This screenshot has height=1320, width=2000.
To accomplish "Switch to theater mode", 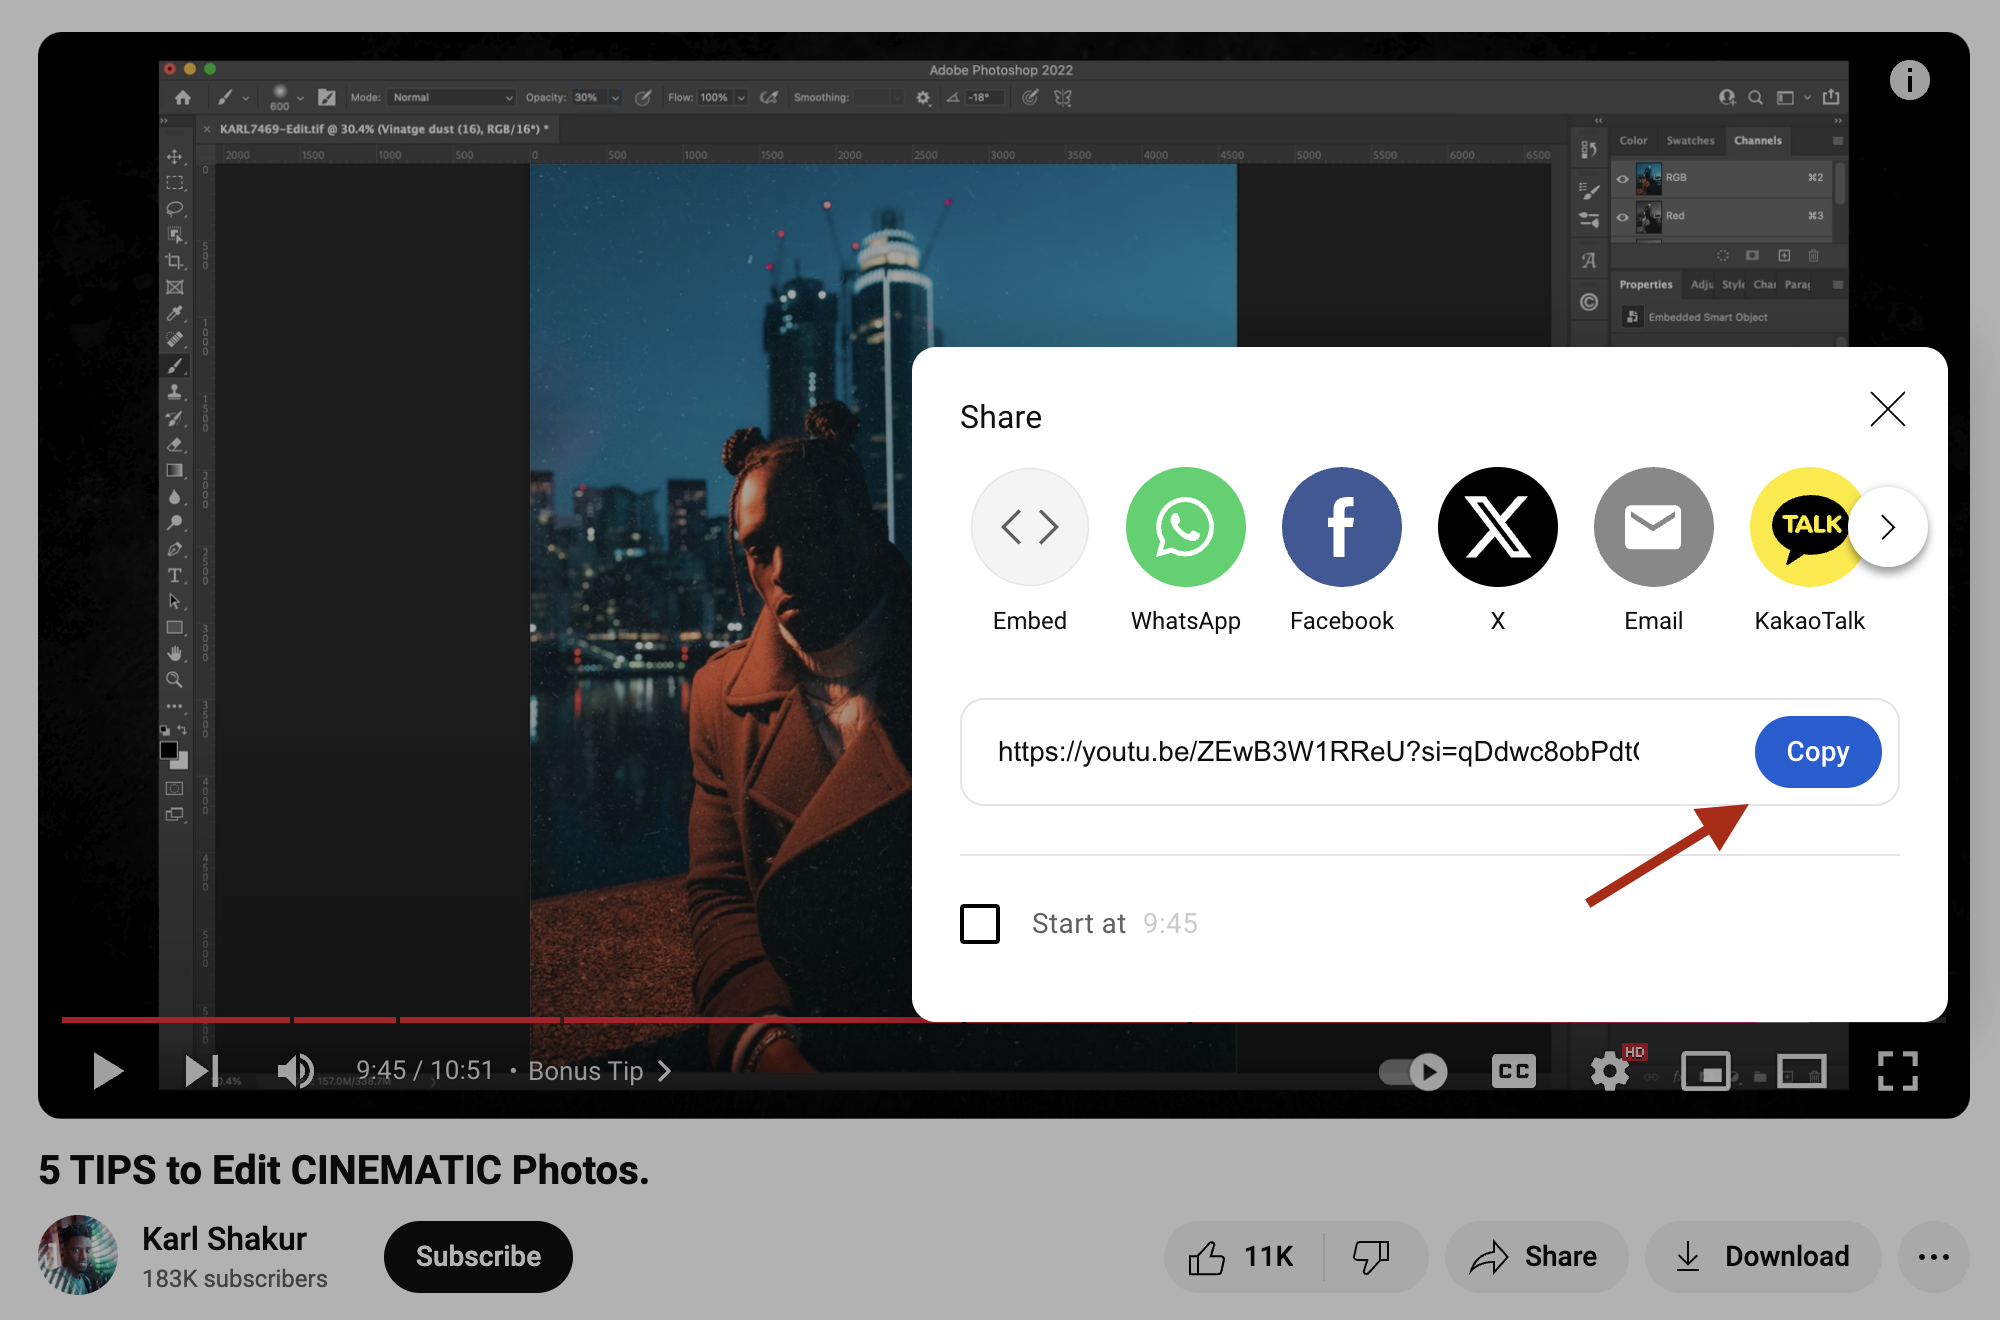I will 1801,1072.
